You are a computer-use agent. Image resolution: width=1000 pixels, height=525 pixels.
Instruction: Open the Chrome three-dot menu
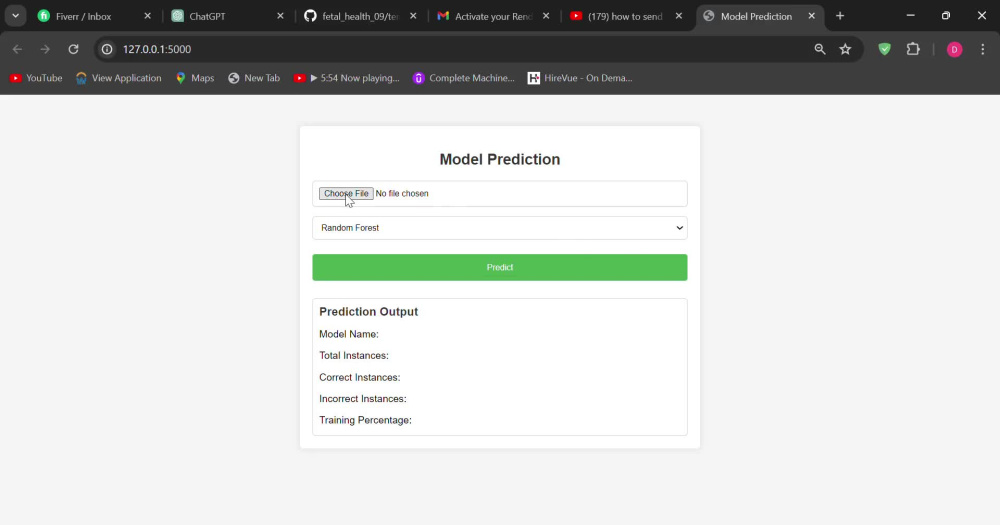(x=982, y=49)
